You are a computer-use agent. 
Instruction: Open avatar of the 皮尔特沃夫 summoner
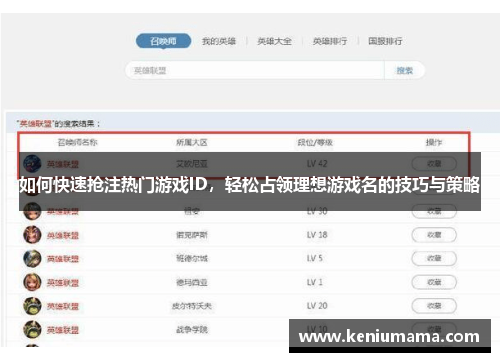32,306
